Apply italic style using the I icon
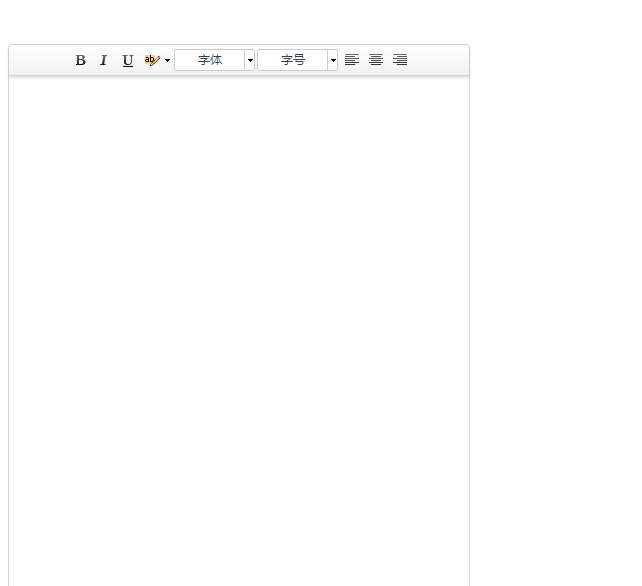This screenshot has width=642, height=586. (x=103, y=60)
